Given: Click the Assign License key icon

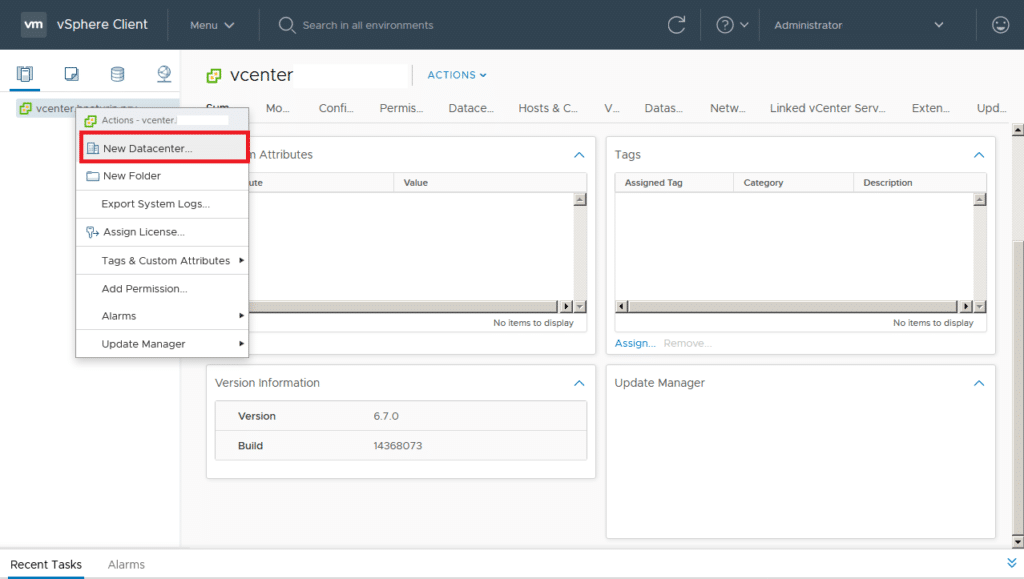Looking at the screenshot, I should (x=93, y=232).
